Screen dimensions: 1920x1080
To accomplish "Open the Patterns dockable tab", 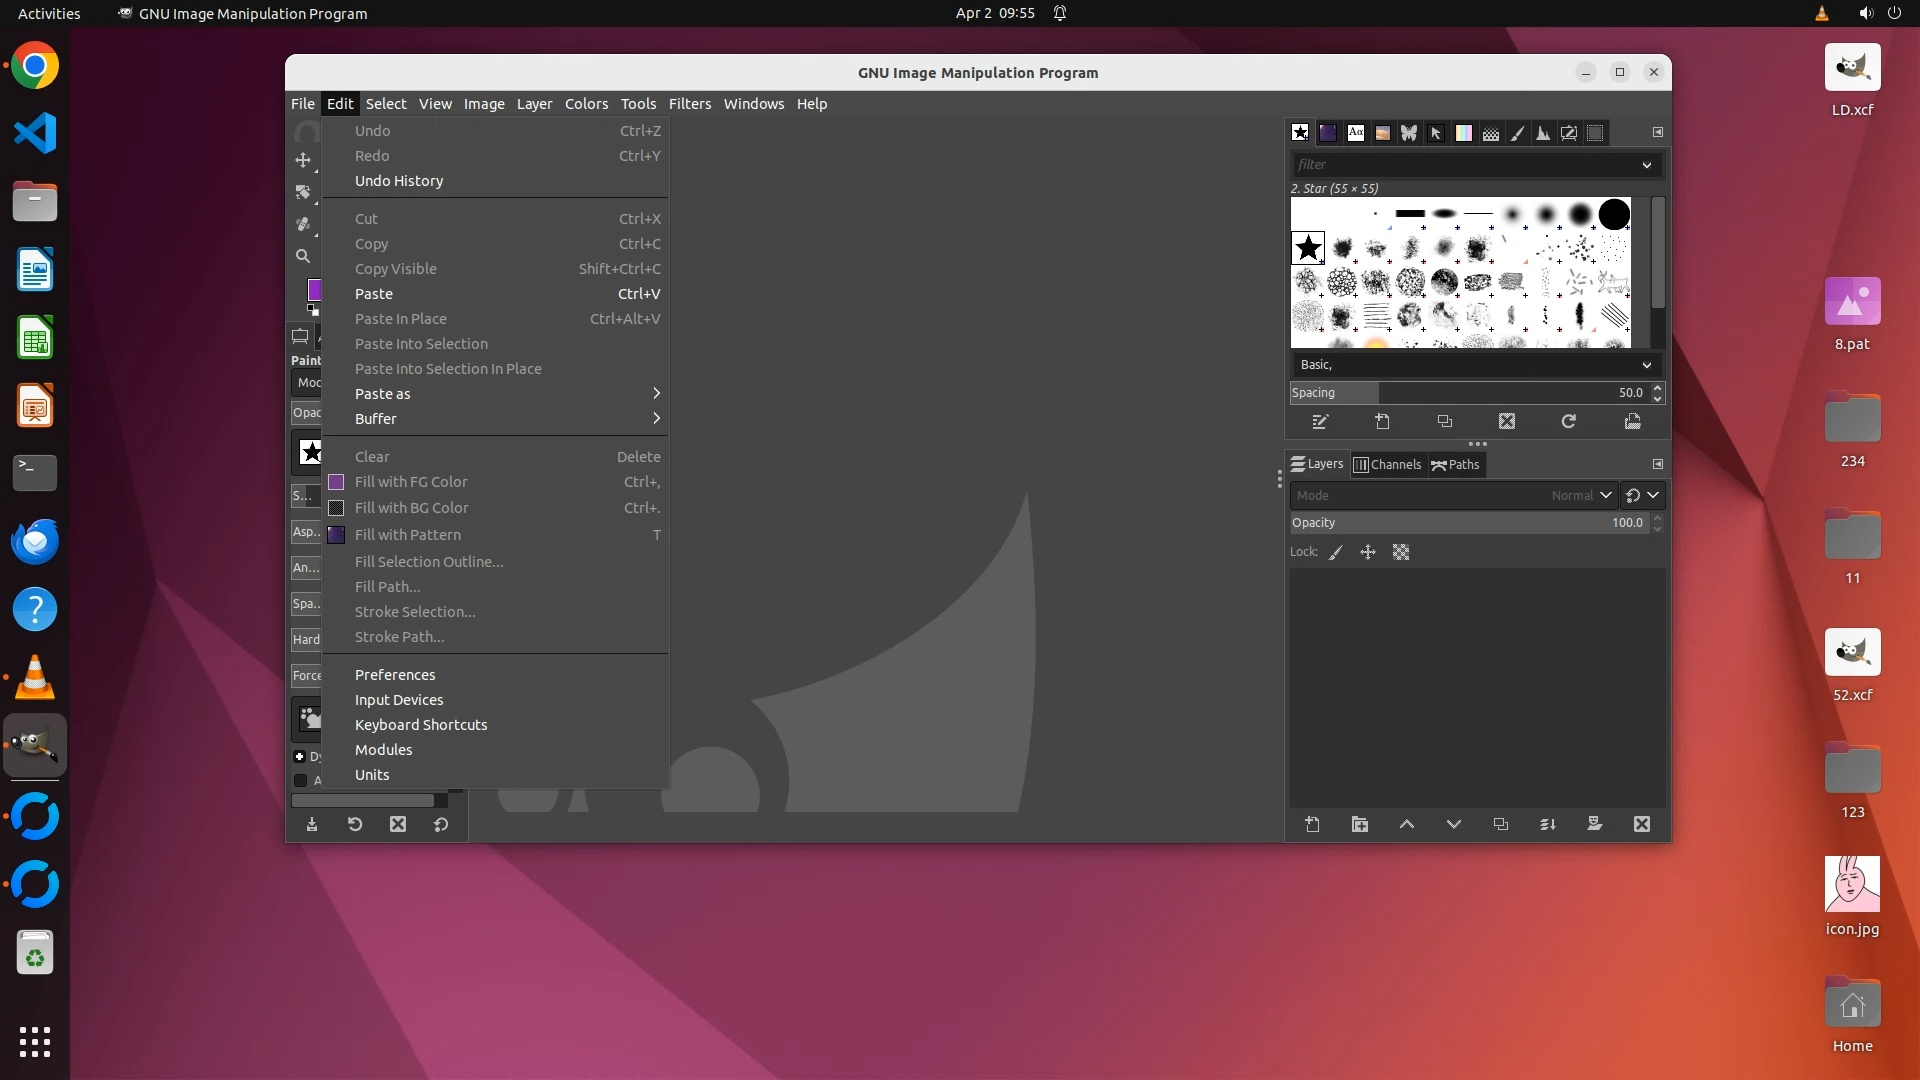I will tap(1328, 133).
